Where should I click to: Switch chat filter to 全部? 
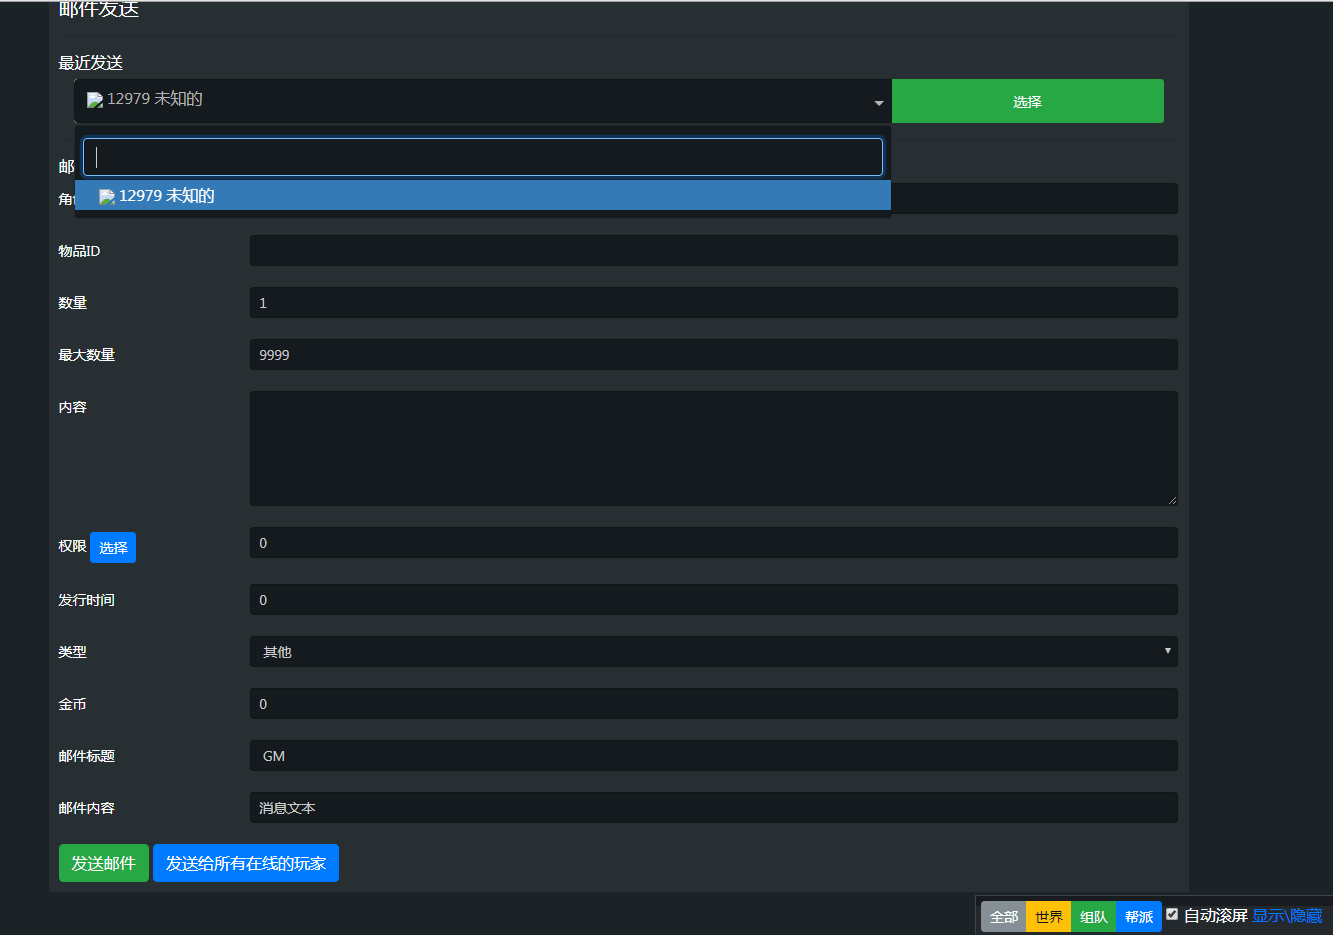click(x=1004, y=917)
